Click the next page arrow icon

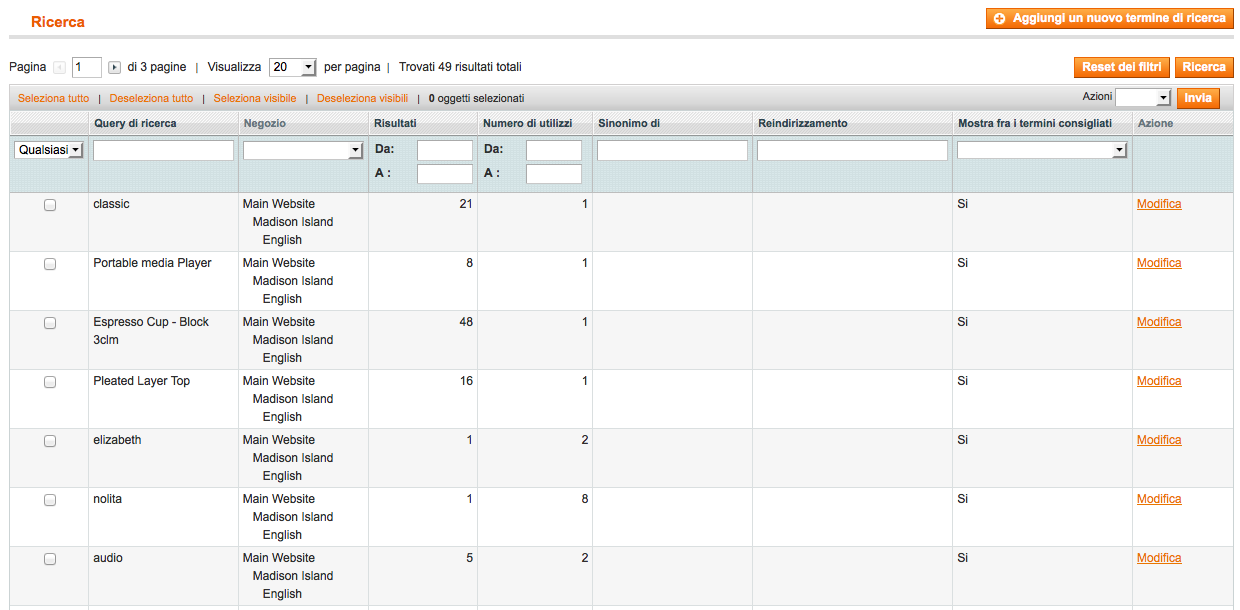[x=114, y=68]
